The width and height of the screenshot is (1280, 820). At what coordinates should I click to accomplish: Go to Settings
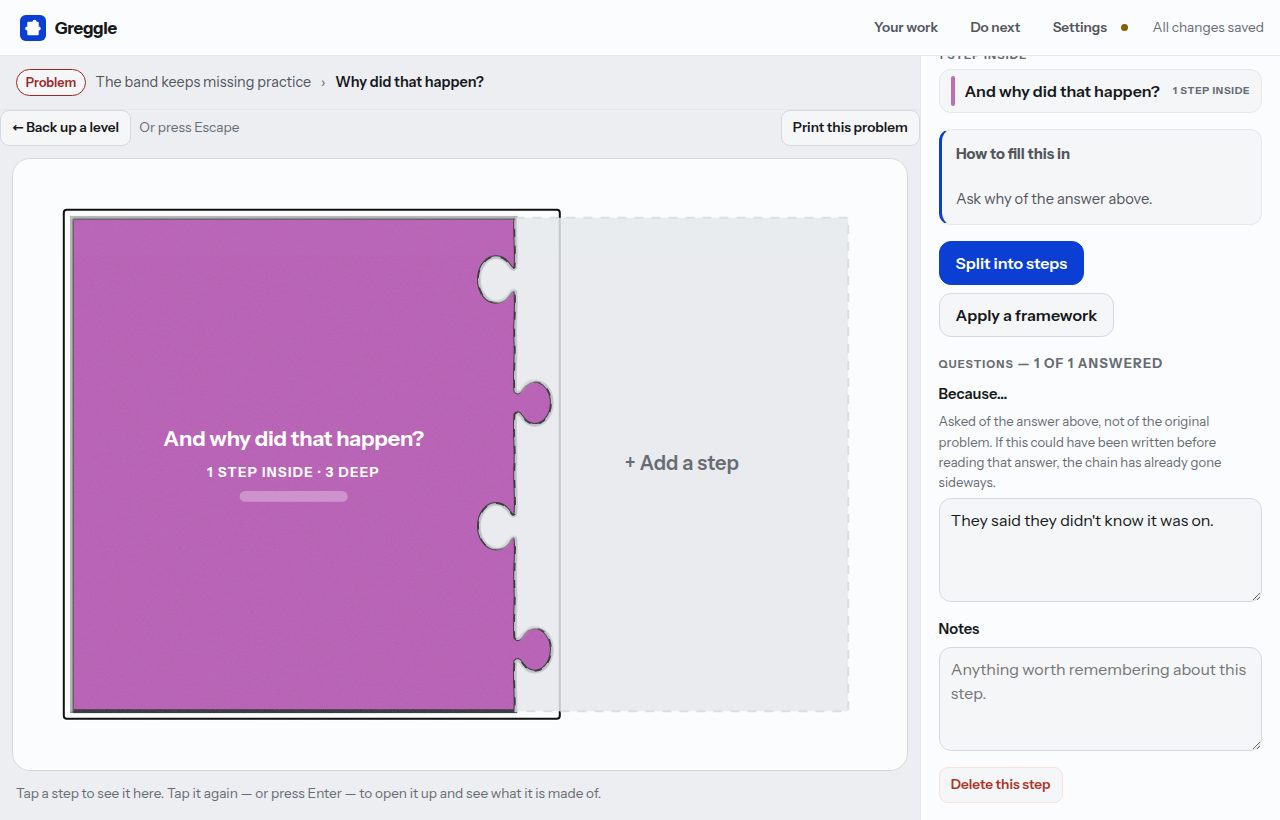click(x=1079, y=27)
